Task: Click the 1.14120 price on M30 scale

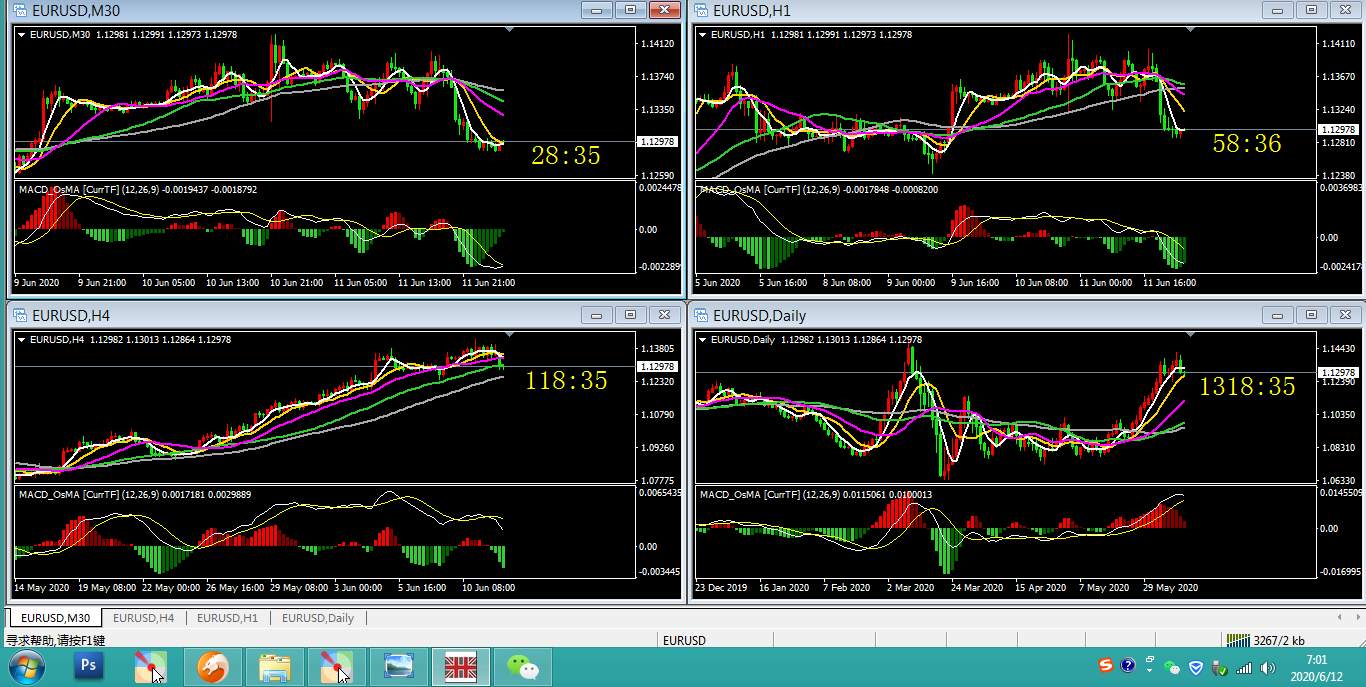Action: point(657,44)
